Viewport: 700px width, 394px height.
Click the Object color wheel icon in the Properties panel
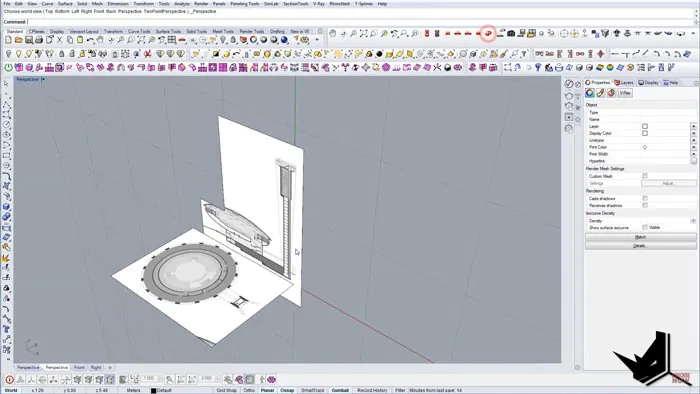[590, 93]
